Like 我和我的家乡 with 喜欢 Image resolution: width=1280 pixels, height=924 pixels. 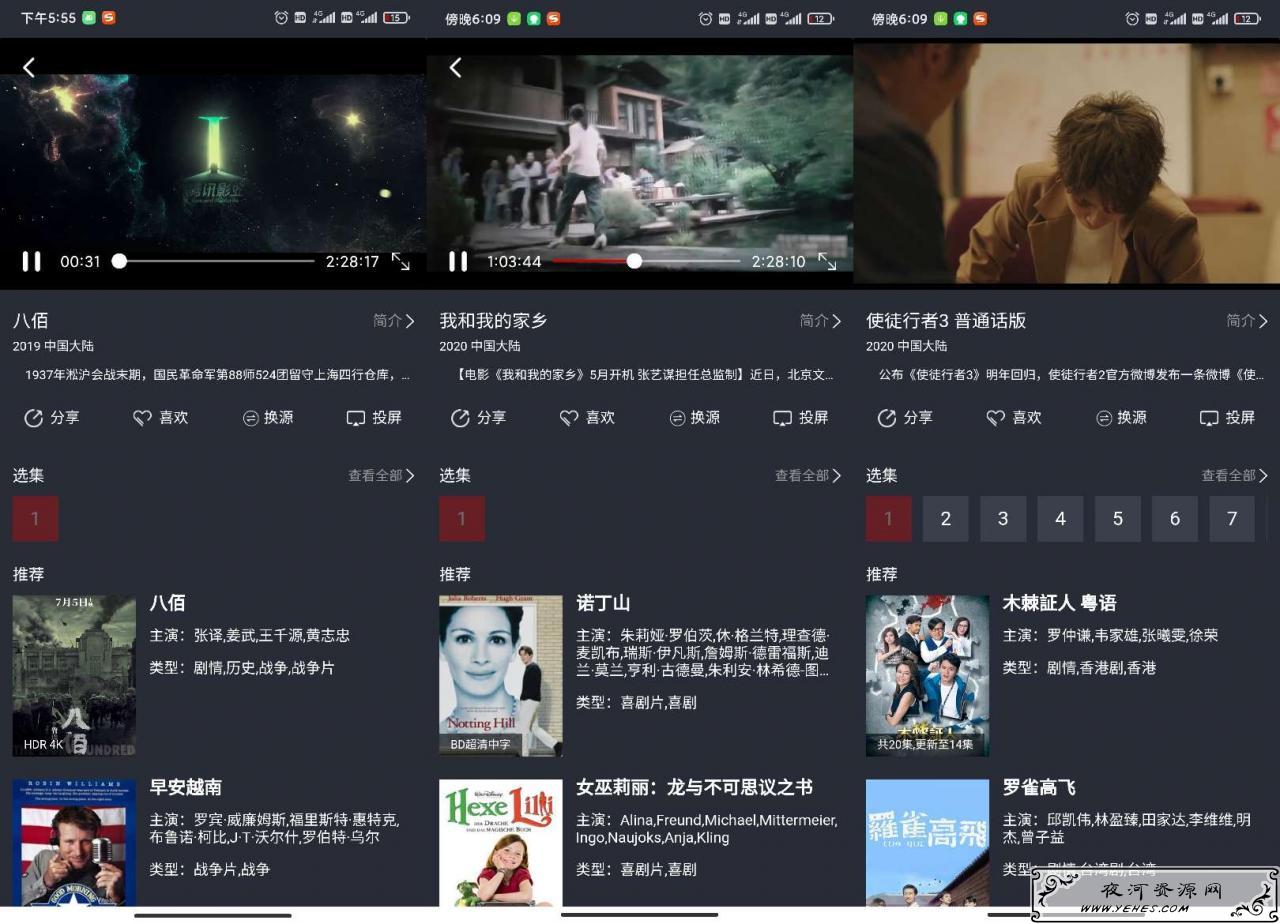click(x=587, y=418)
